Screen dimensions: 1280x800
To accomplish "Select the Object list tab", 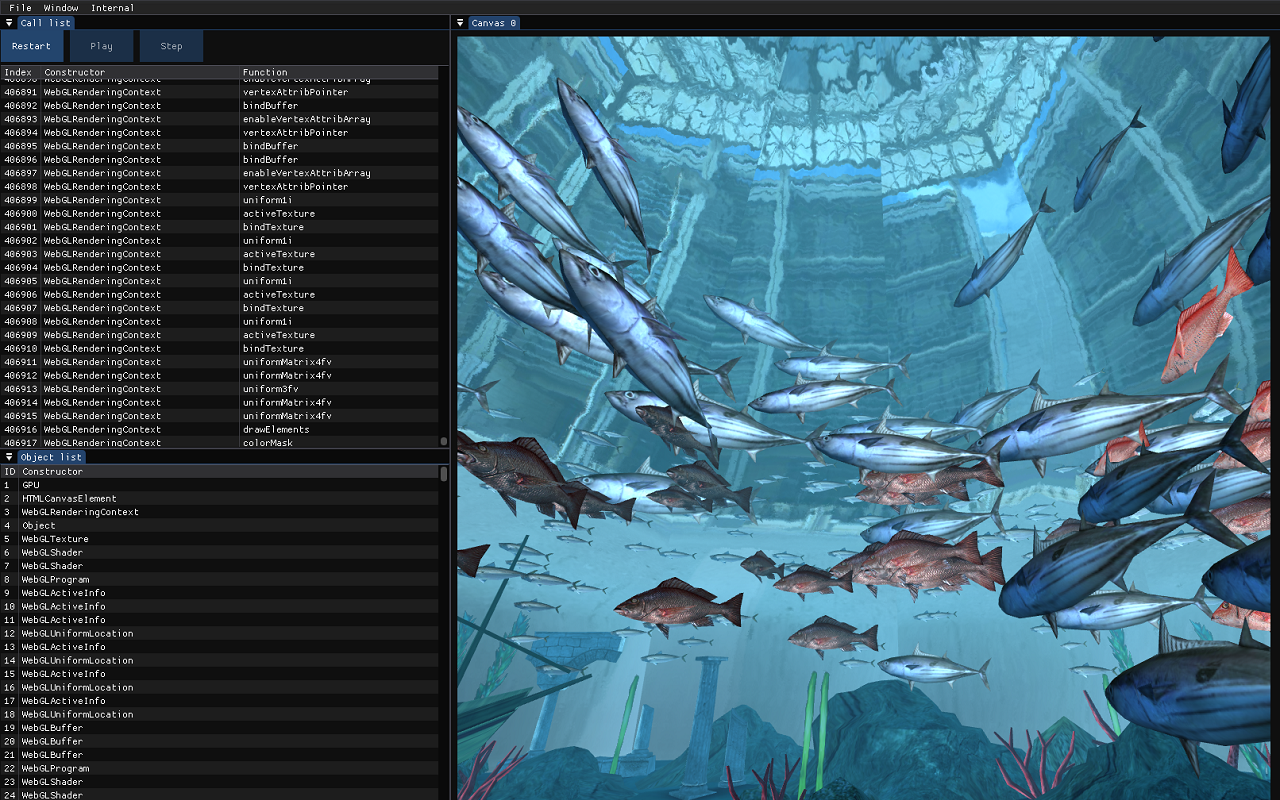I will click(52, 457).
